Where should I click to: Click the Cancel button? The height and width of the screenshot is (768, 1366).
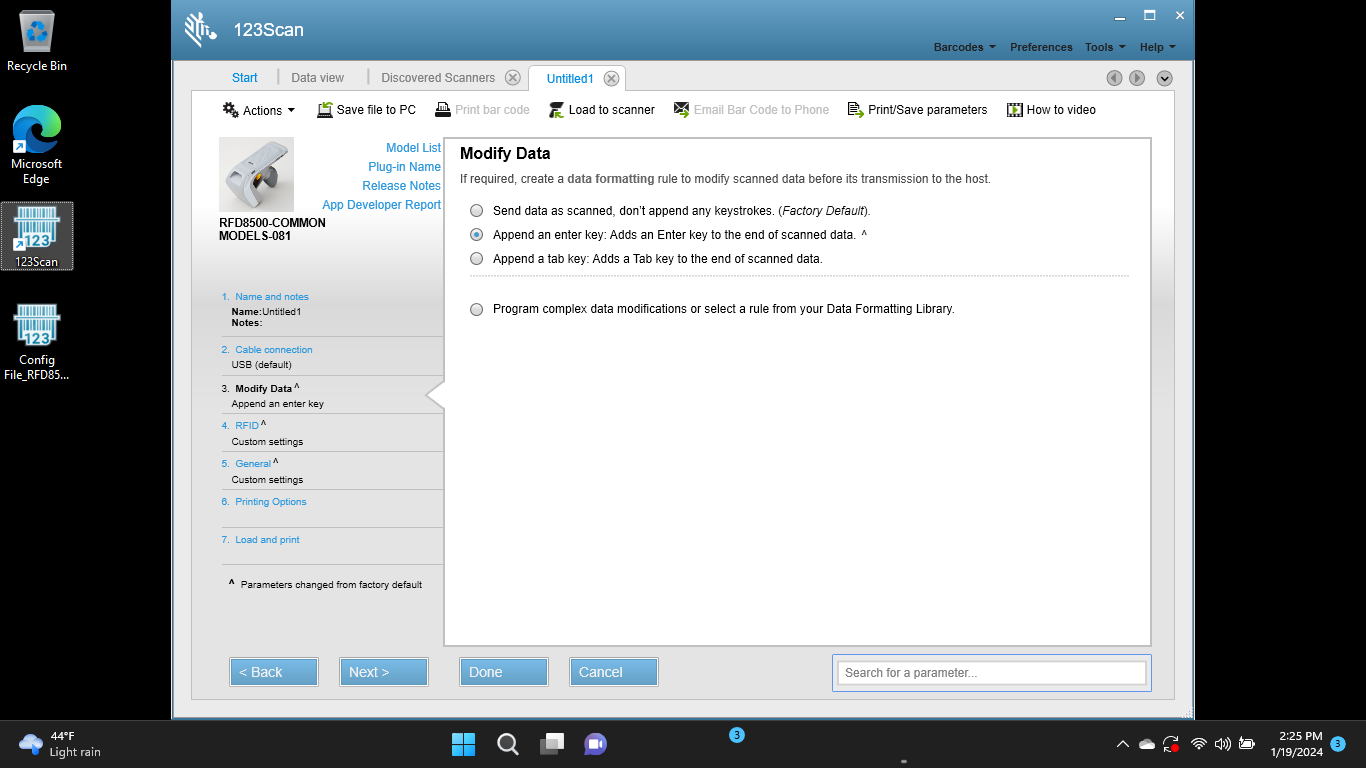tap(614, 672)
